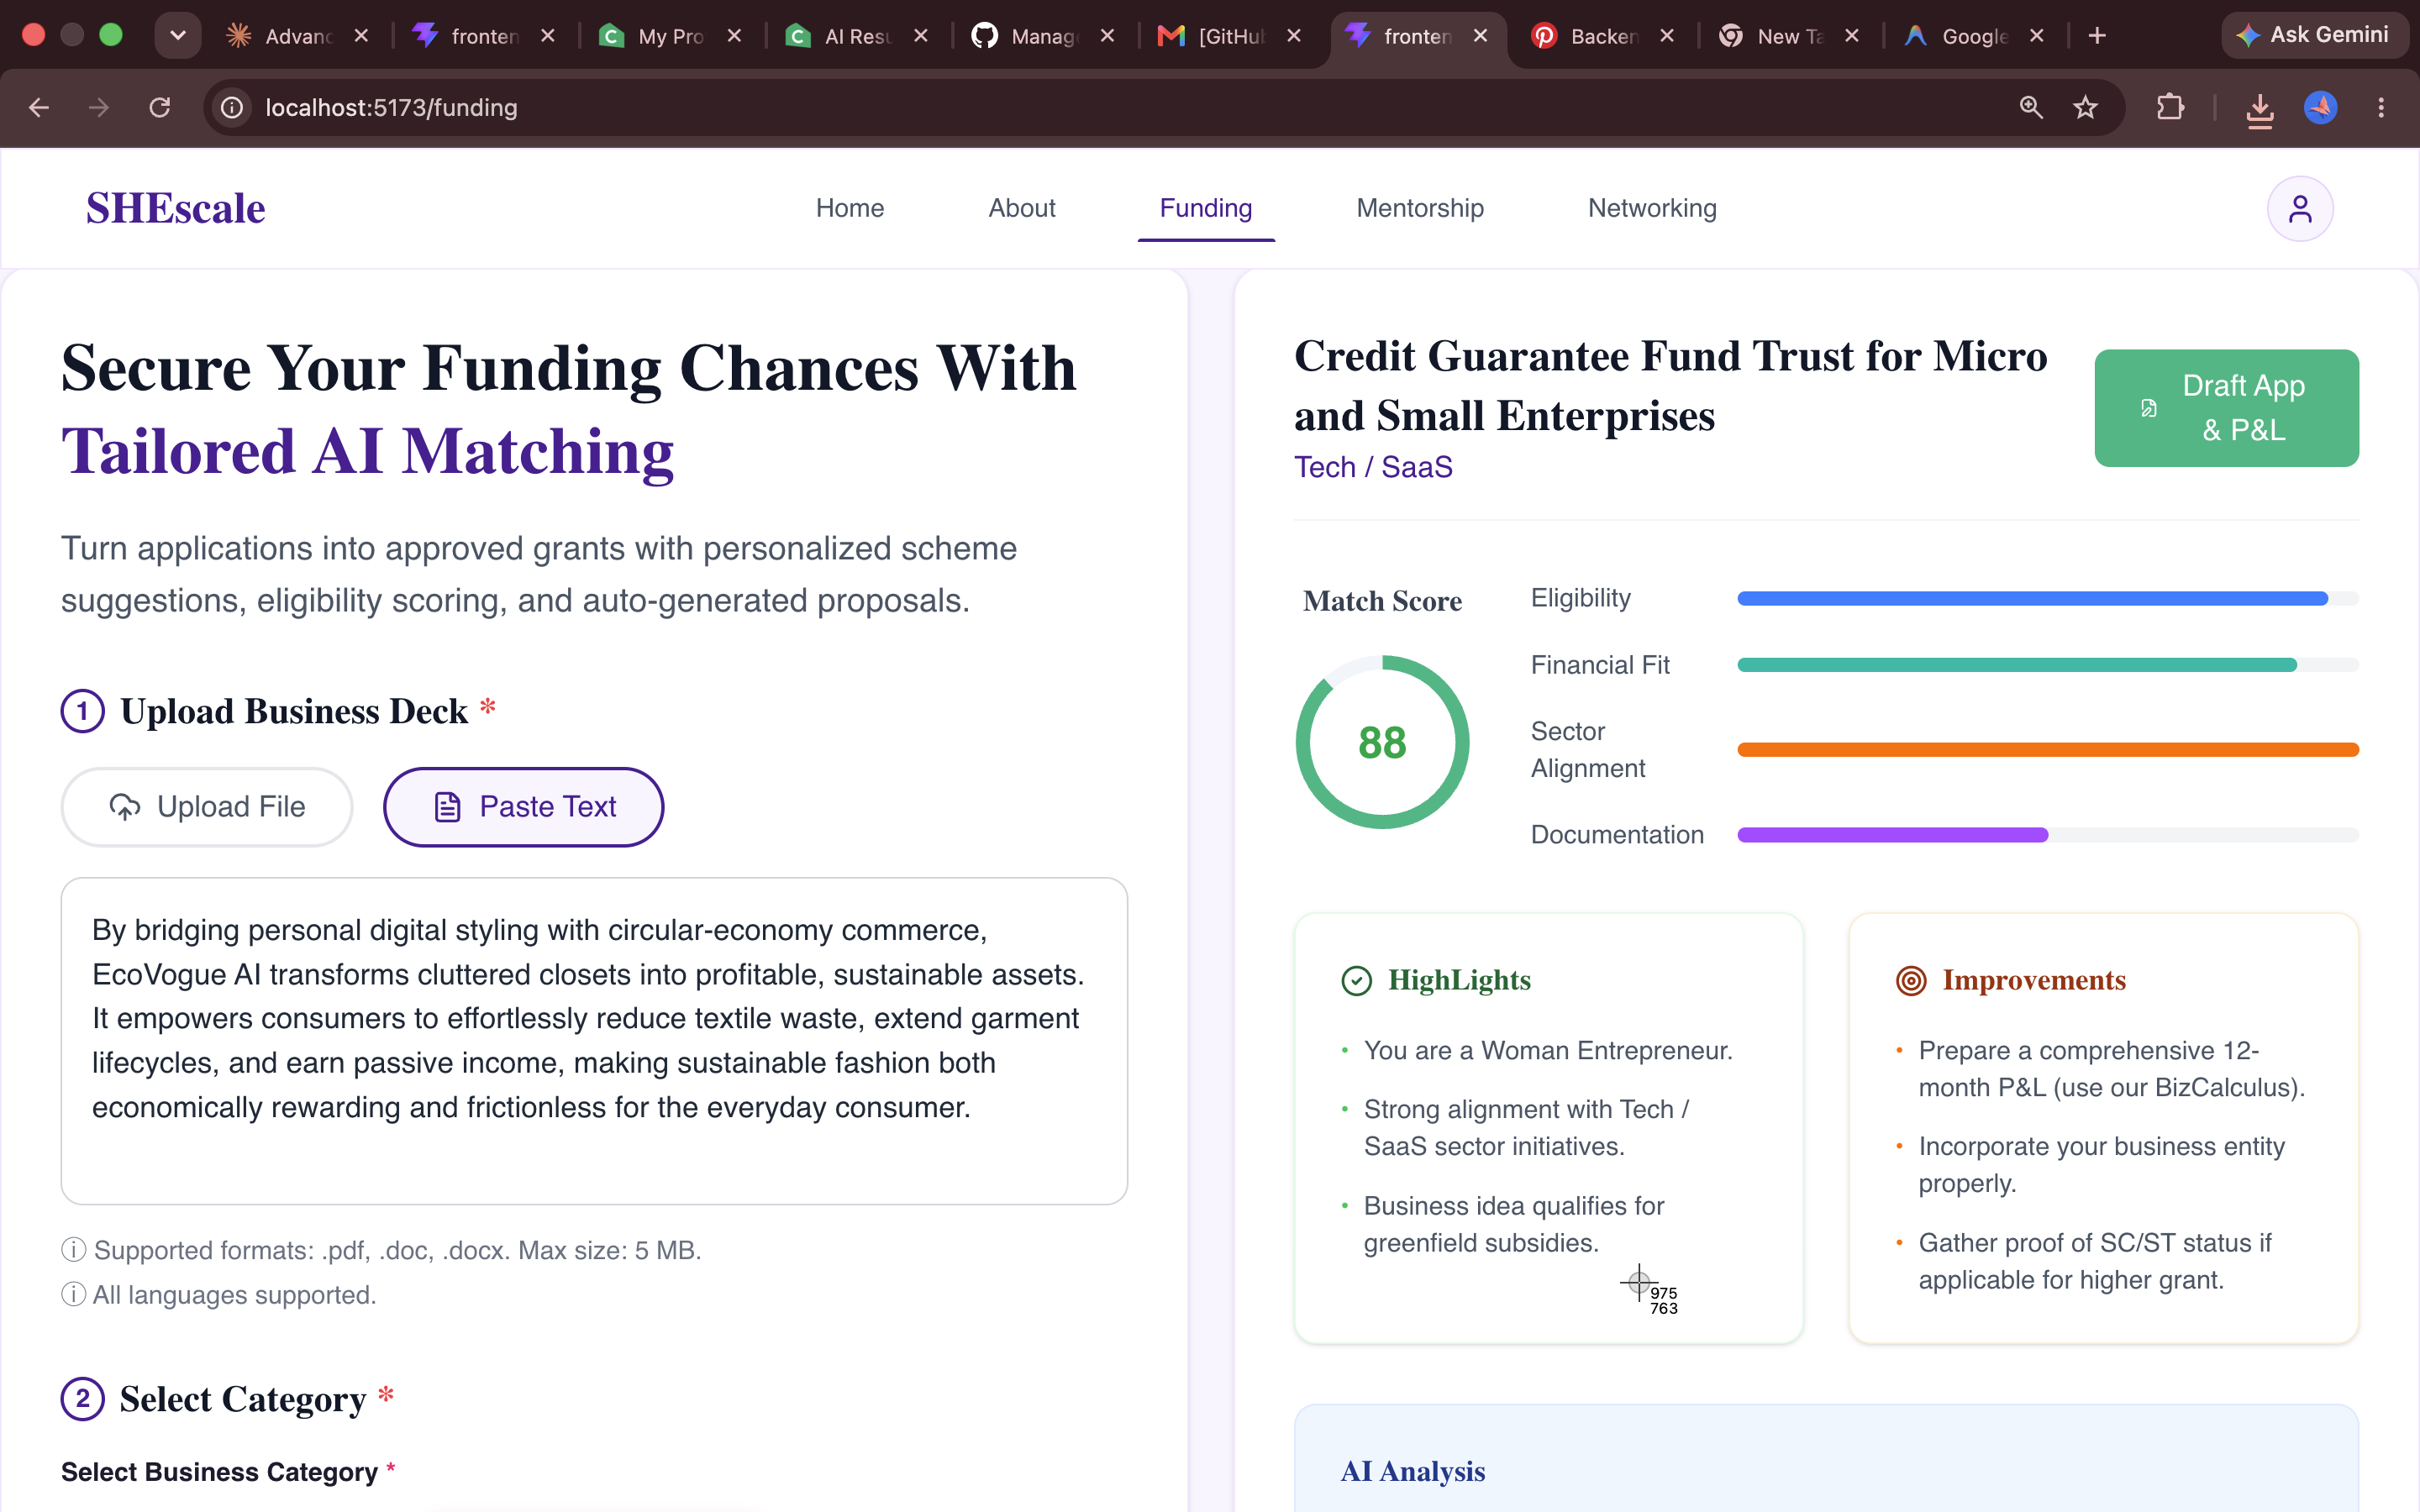Reload the page

pyautogui.click(x=159, y=107)
